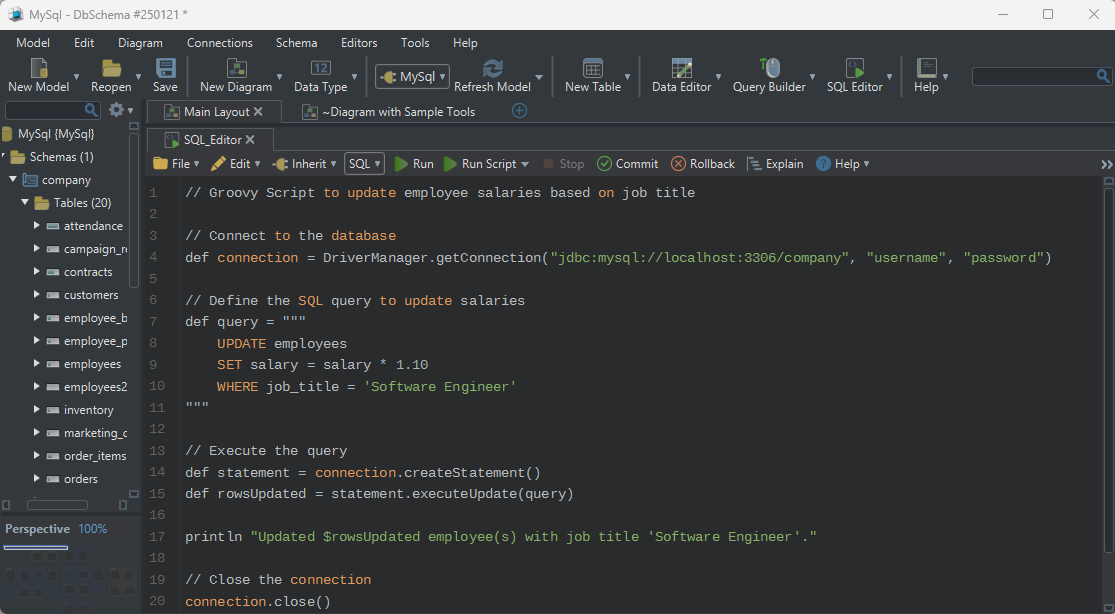Open the Model menu
The width and height of the screenshot is (1115, 614).
33,43
